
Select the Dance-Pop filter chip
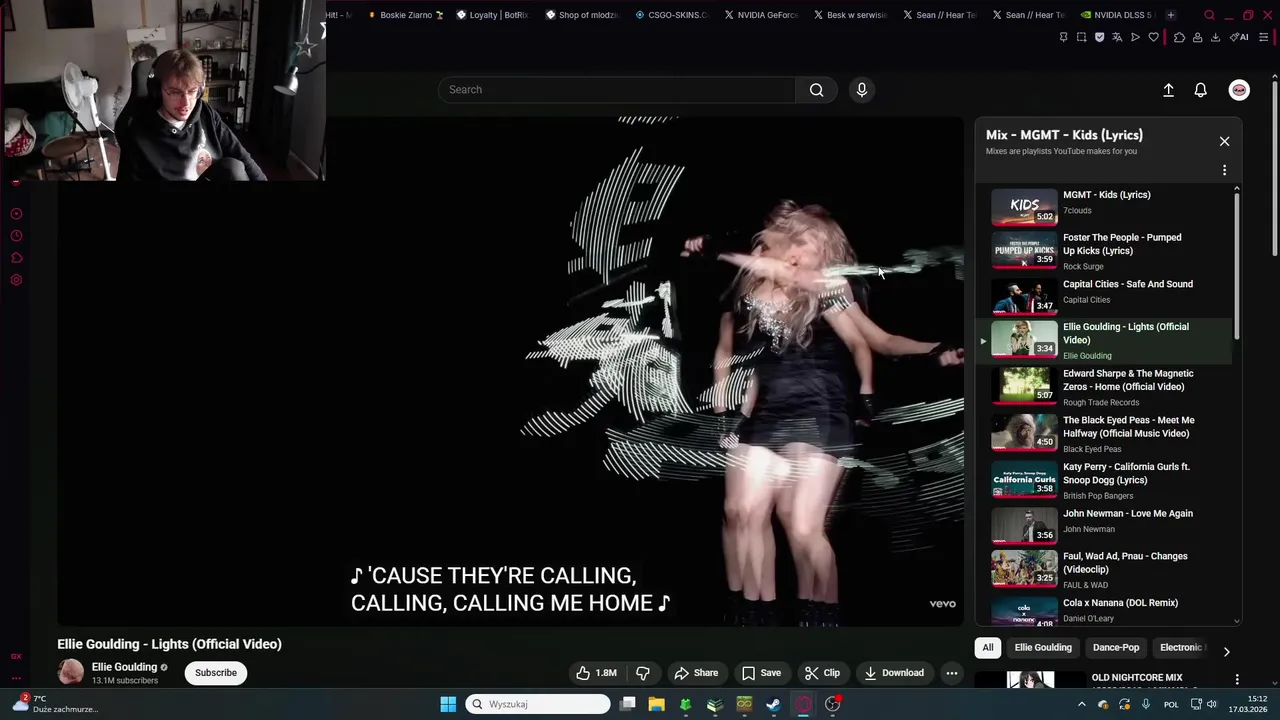(1116, 648)
